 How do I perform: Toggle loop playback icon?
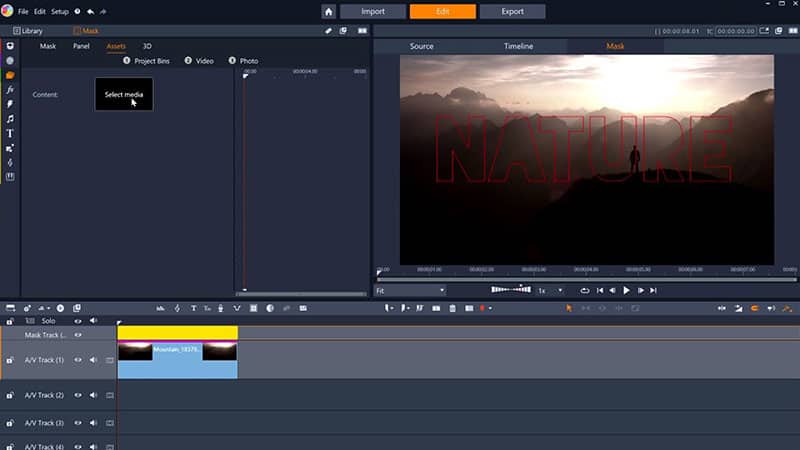coord(585,290)
